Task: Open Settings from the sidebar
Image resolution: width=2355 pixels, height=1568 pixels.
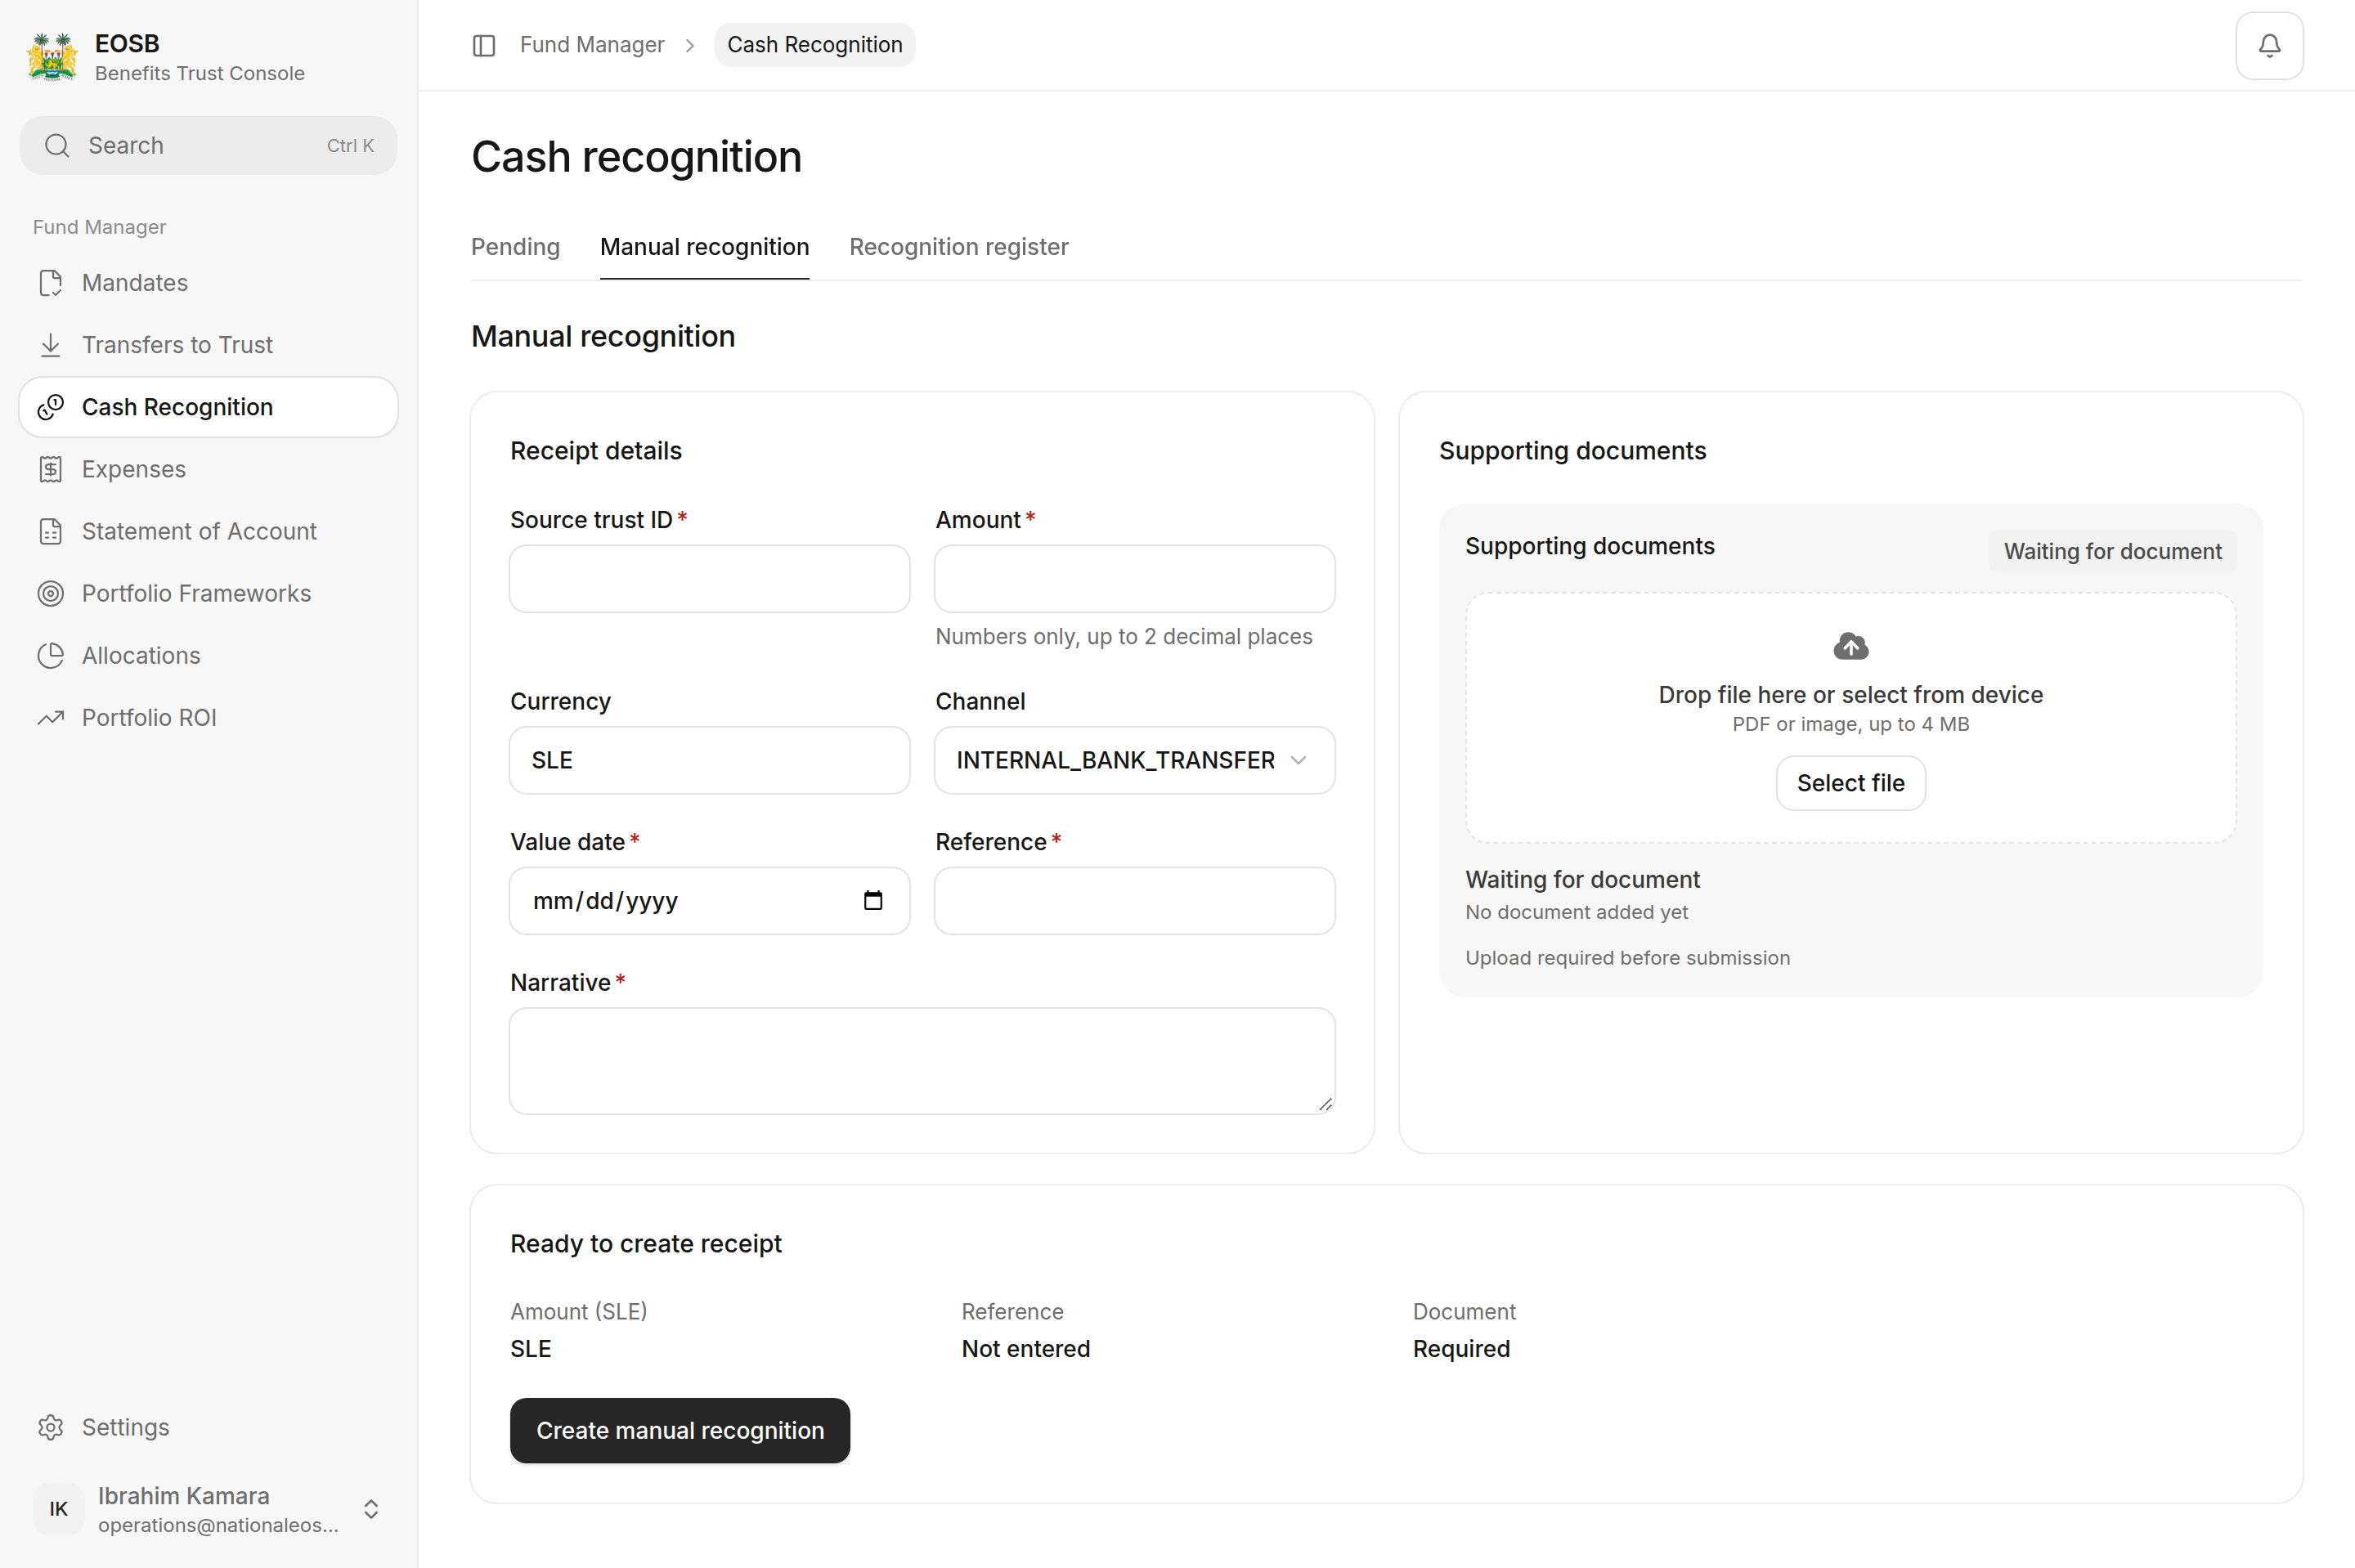Action: click(208, 1427)
